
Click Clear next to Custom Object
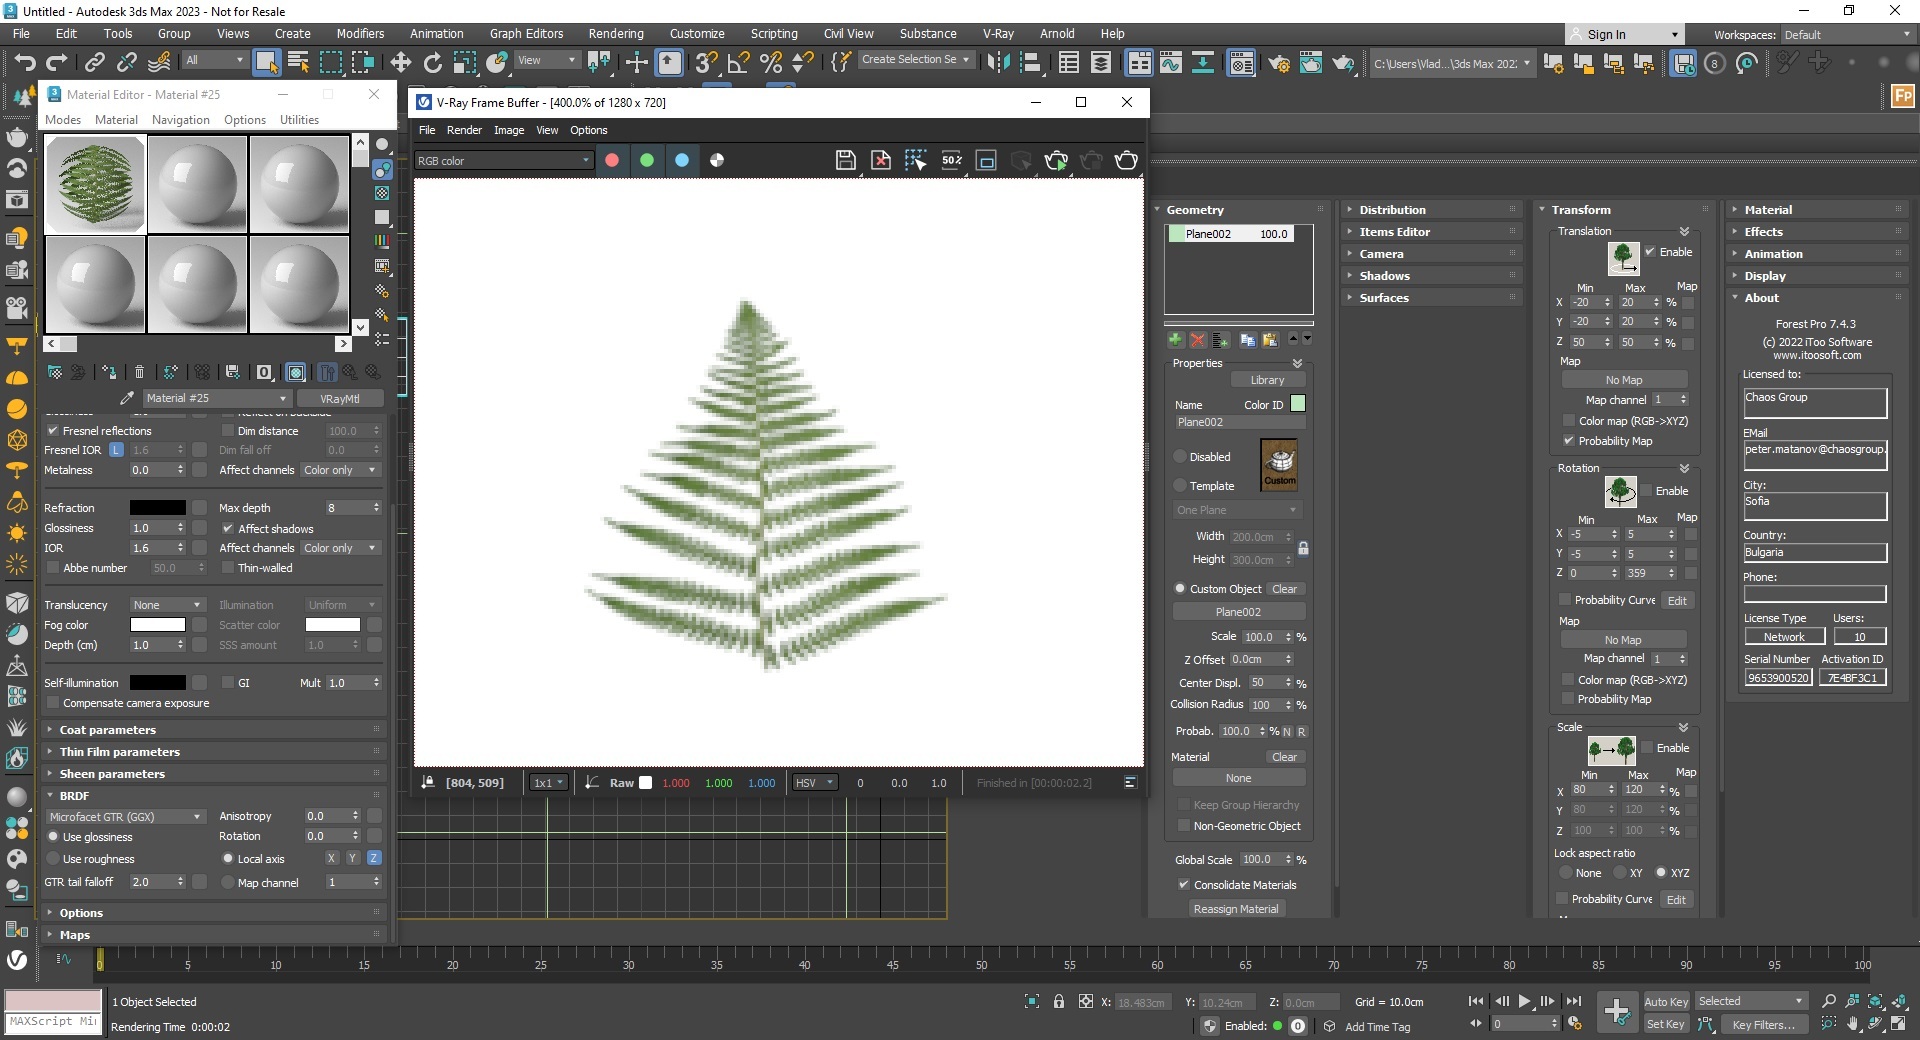click(x=1284, y=589)
